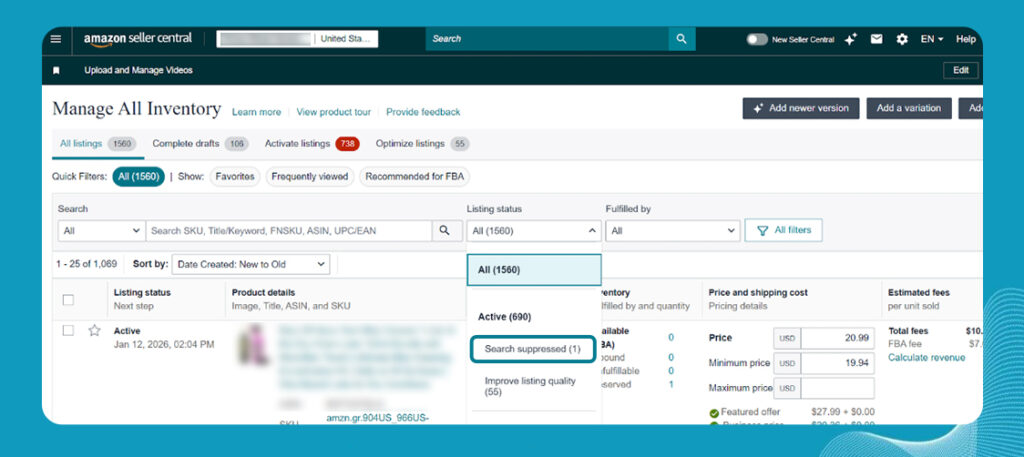Expand the Fulfilled by dropdown
The width and height of the screenshot is (1024, 457).
coord(672,231)
